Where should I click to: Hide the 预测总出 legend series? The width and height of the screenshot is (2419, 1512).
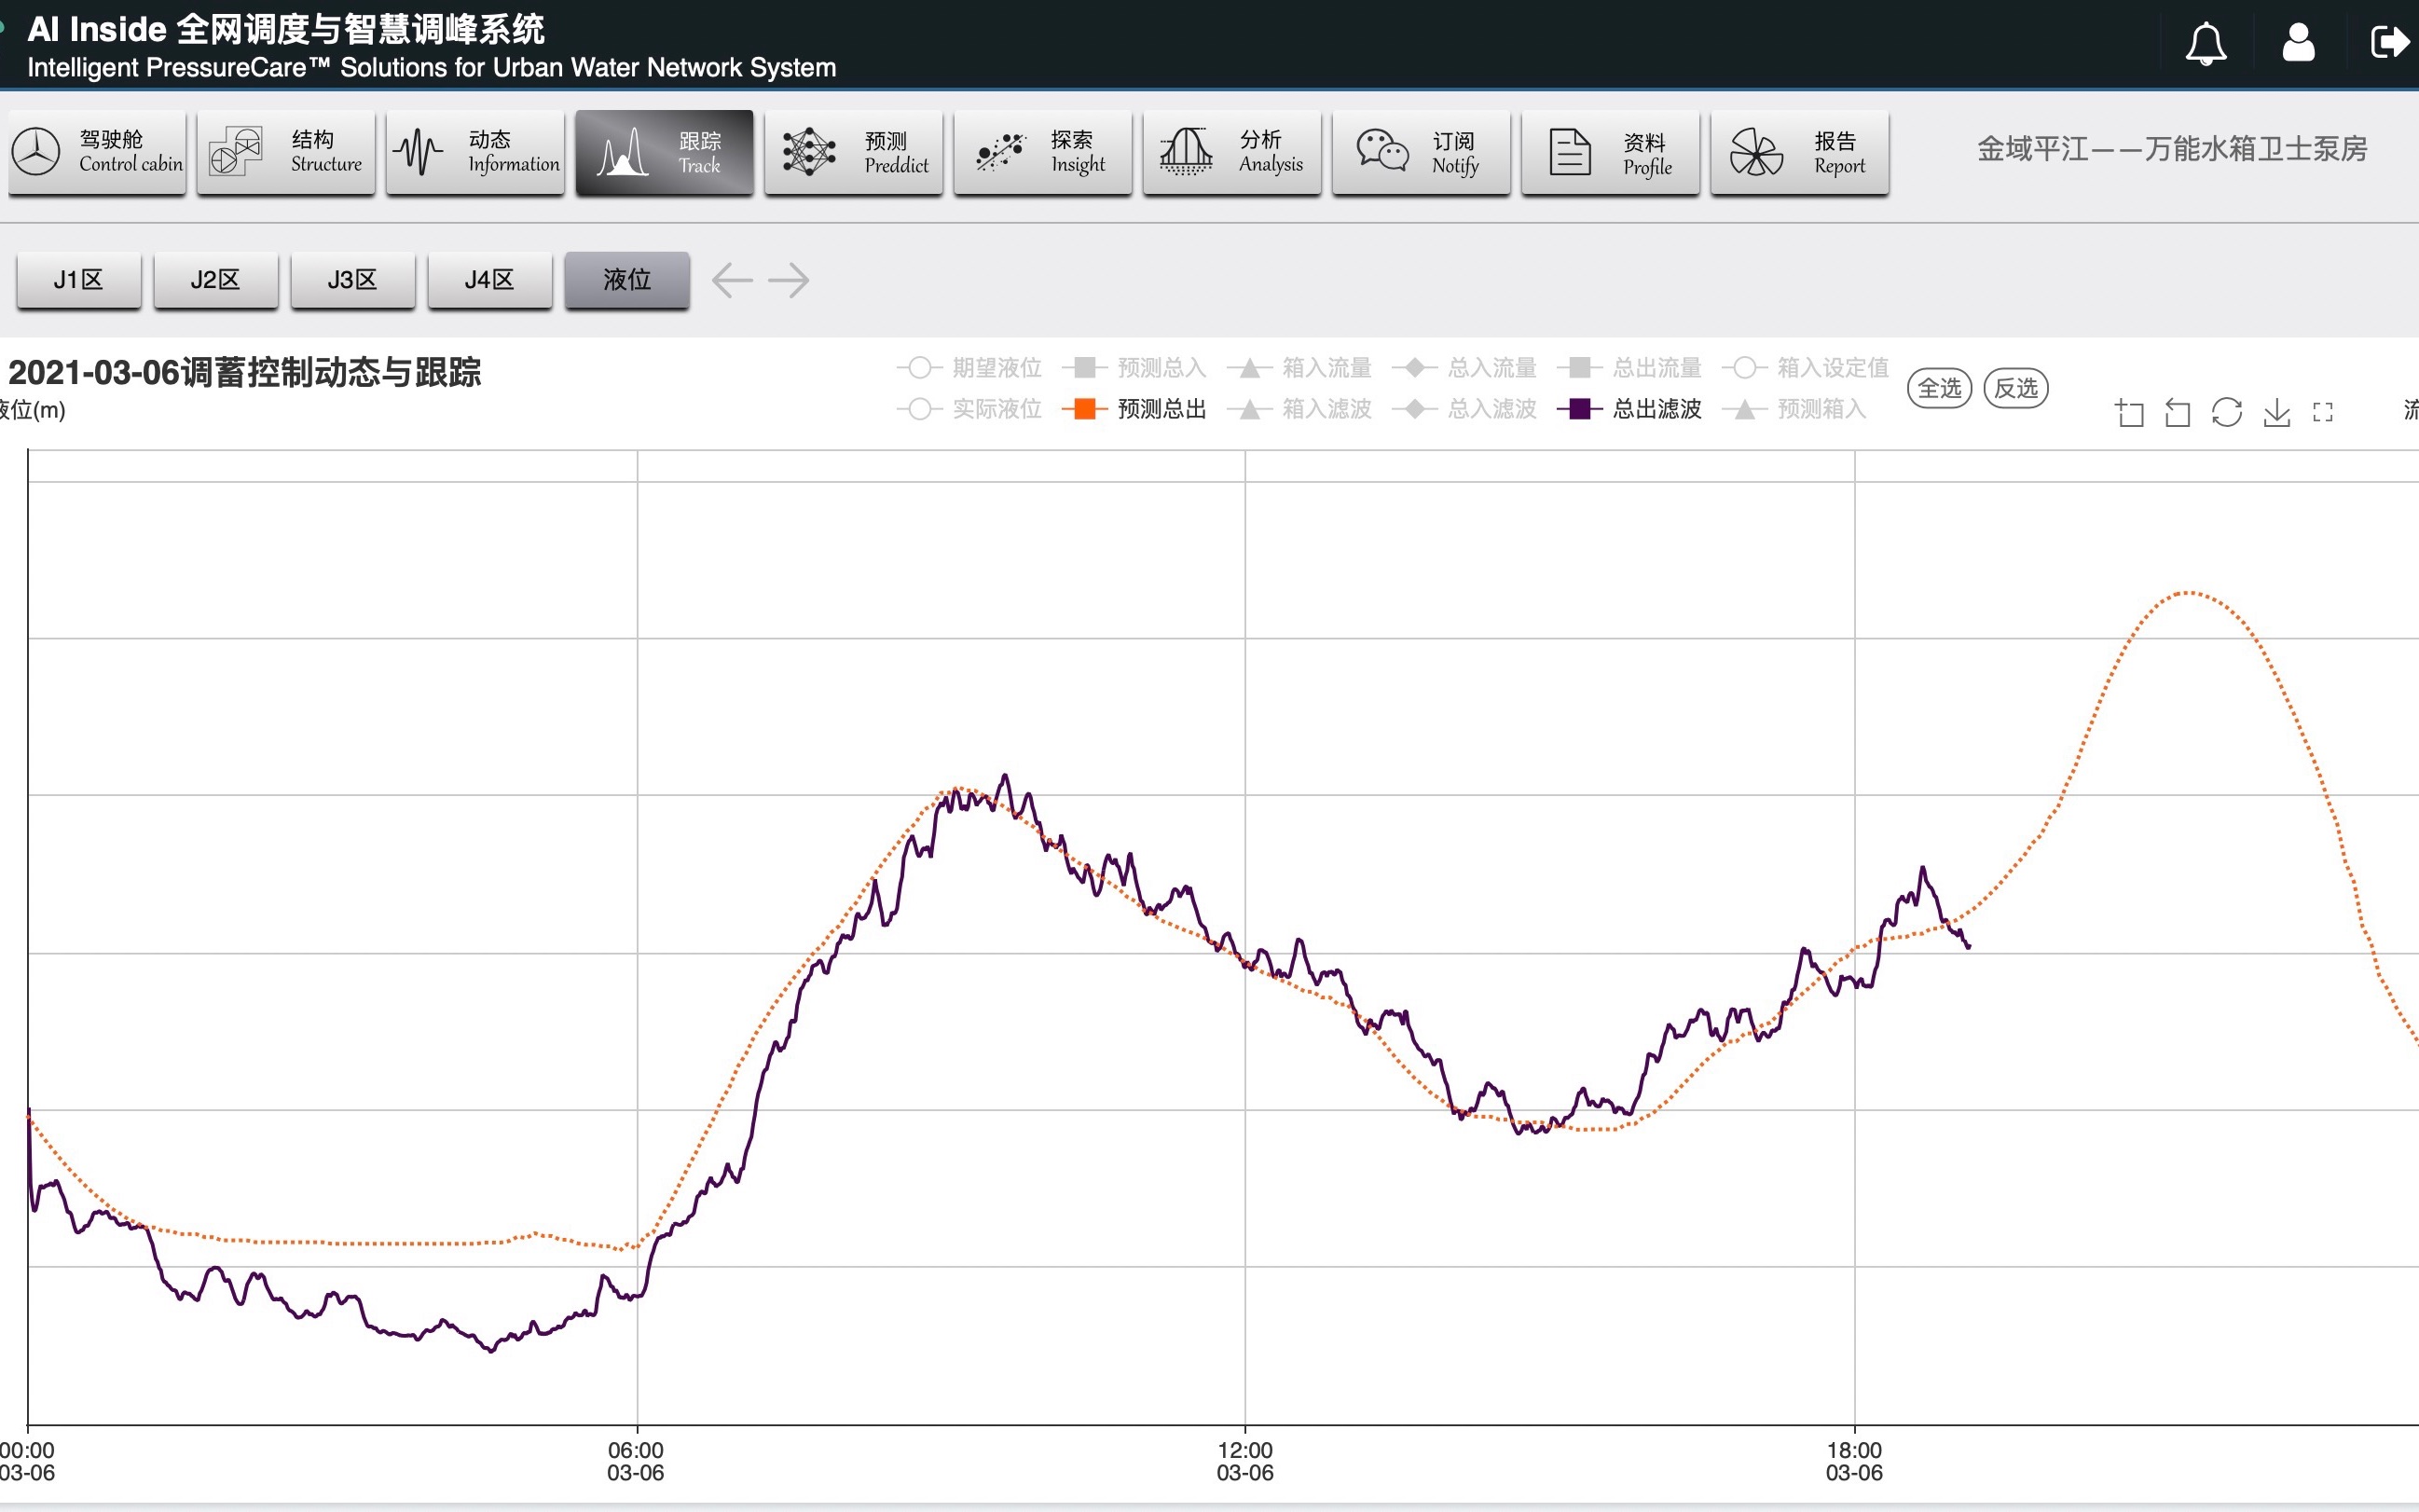1134,409
